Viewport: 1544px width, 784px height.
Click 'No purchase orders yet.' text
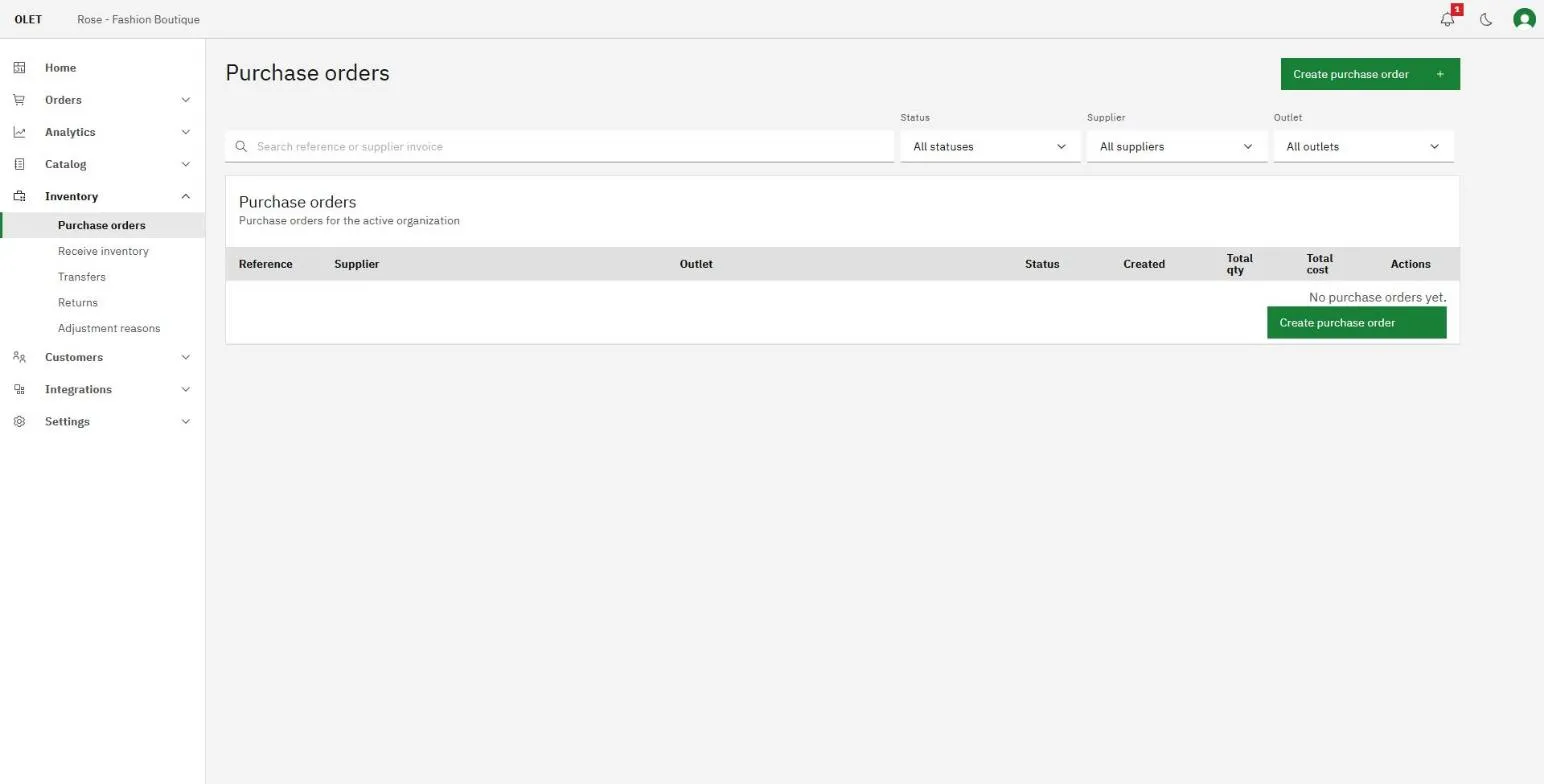1377,297
